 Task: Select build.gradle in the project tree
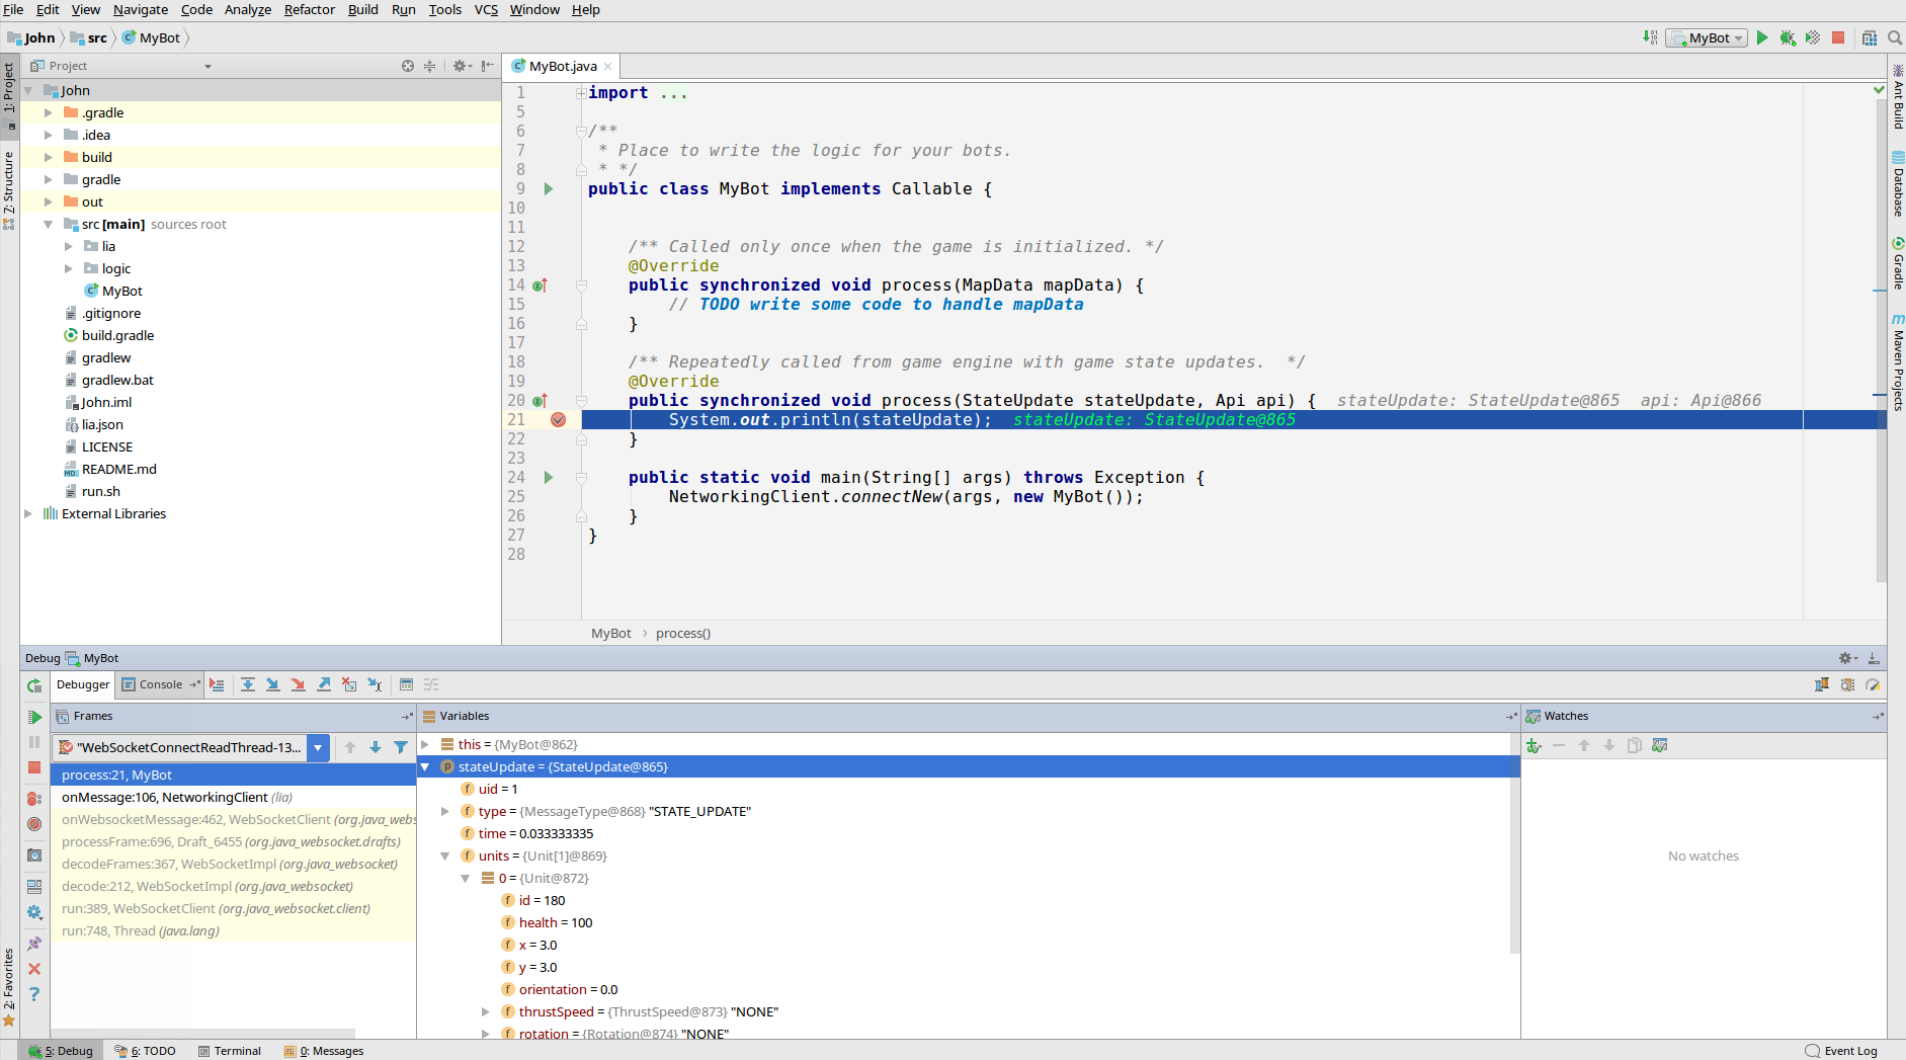(116, 335)
